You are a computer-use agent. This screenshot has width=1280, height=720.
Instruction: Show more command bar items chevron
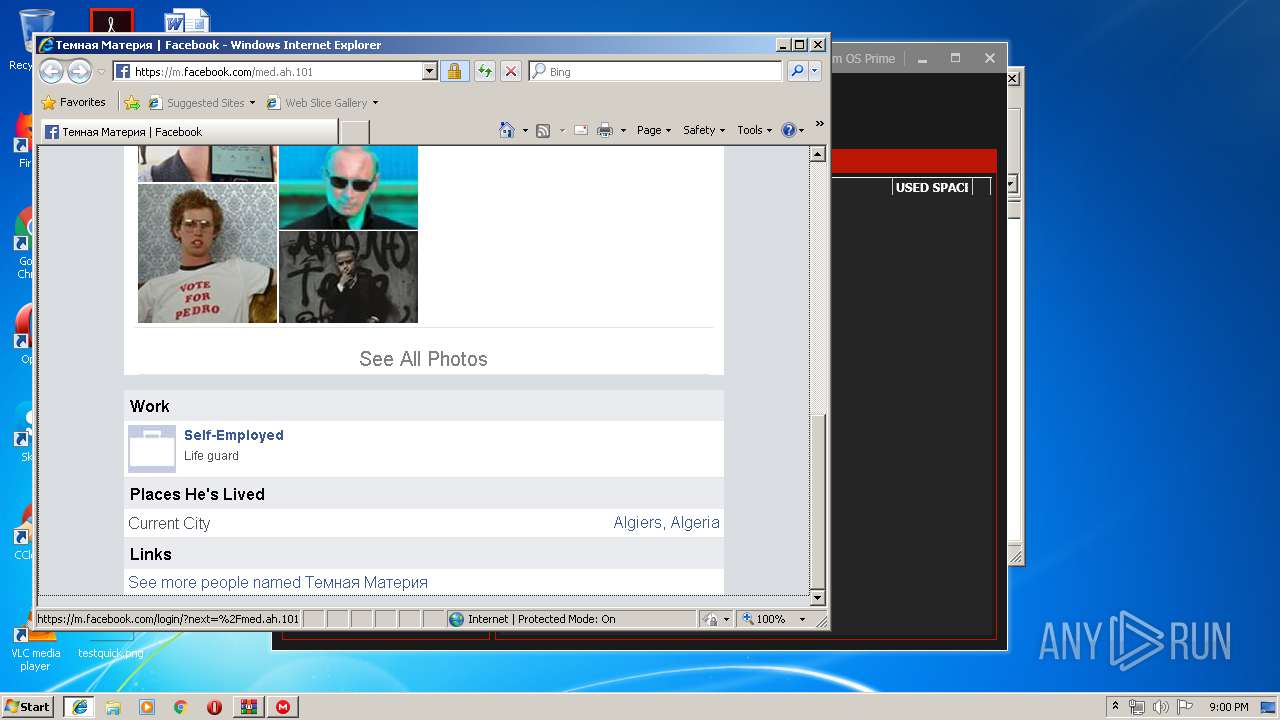[819, 124]
